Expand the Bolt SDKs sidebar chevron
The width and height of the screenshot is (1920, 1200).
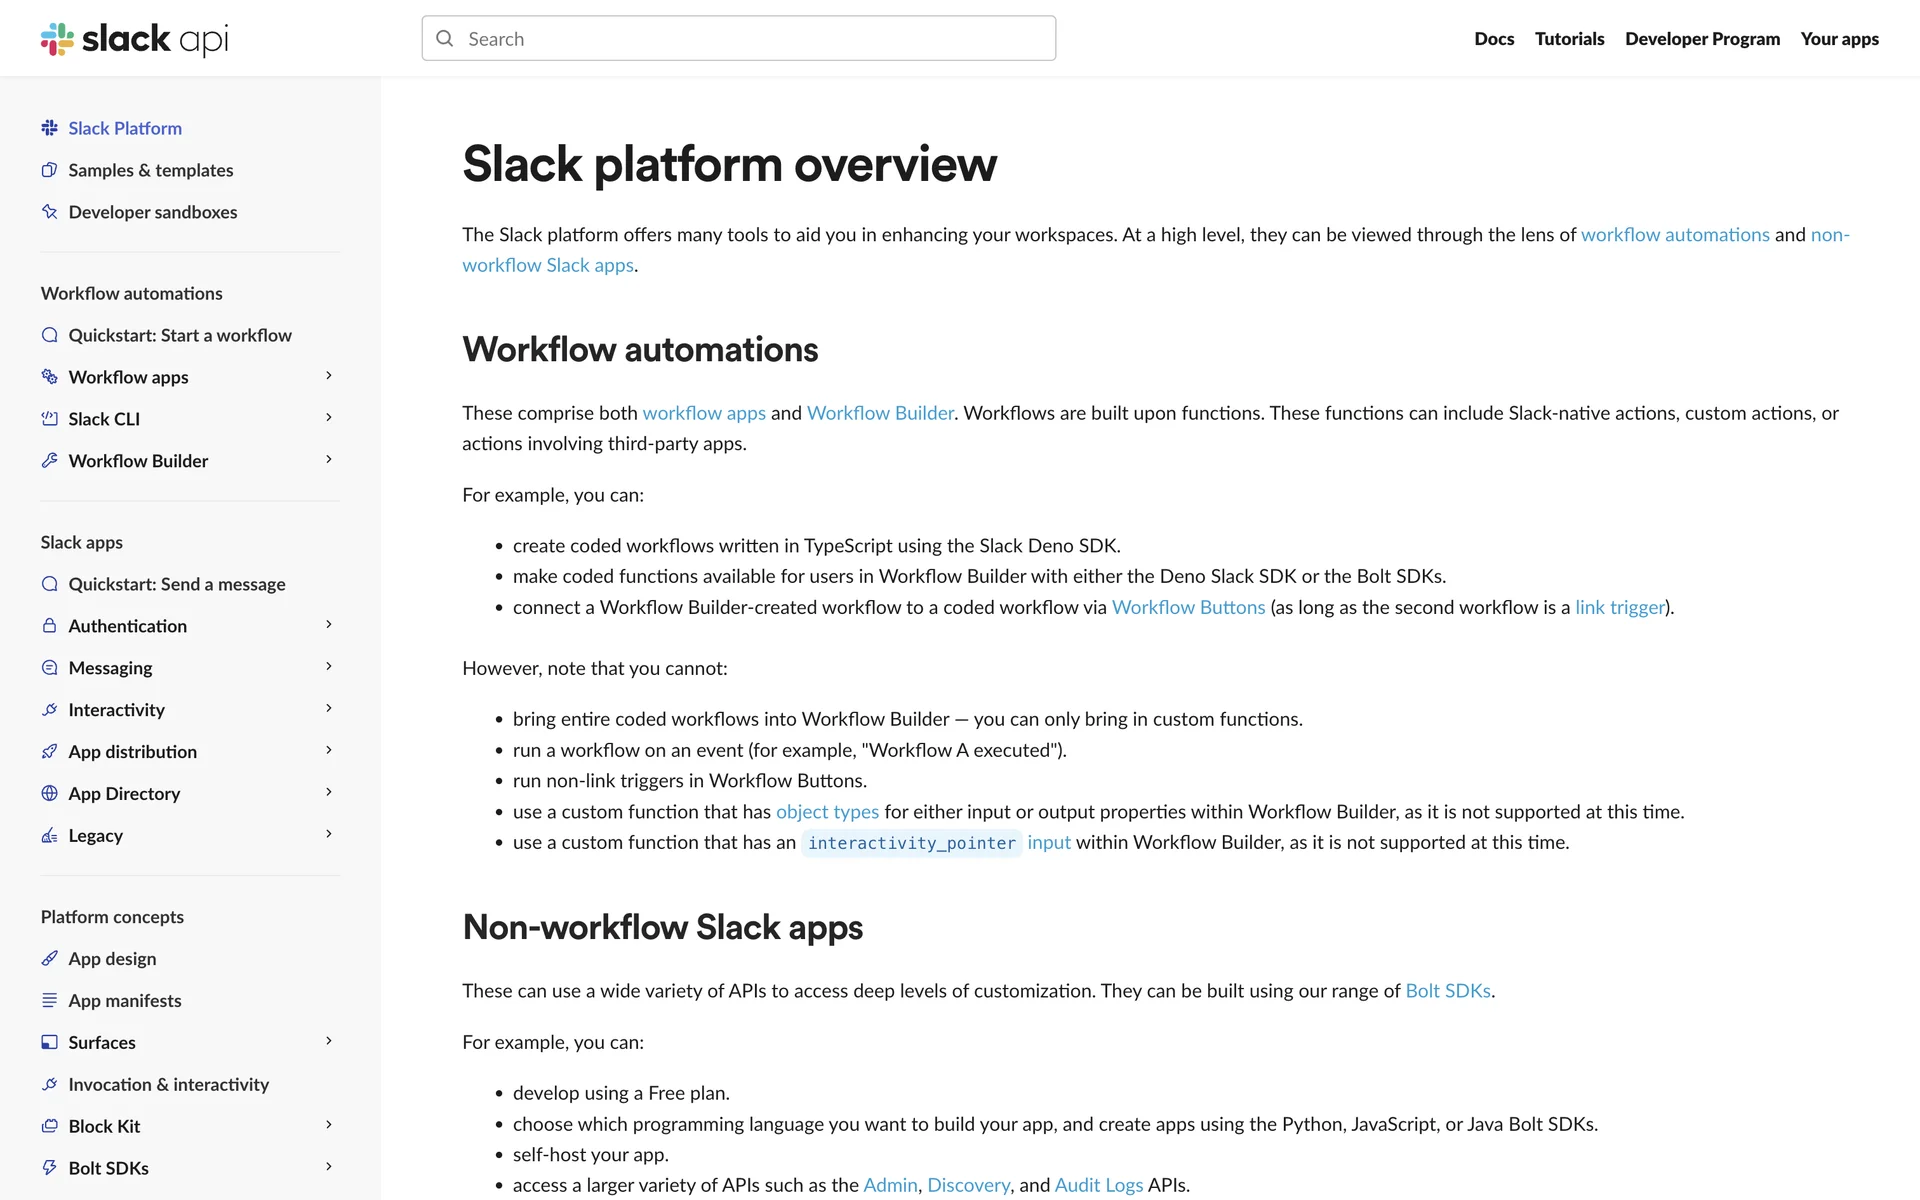coord(329,1167)
